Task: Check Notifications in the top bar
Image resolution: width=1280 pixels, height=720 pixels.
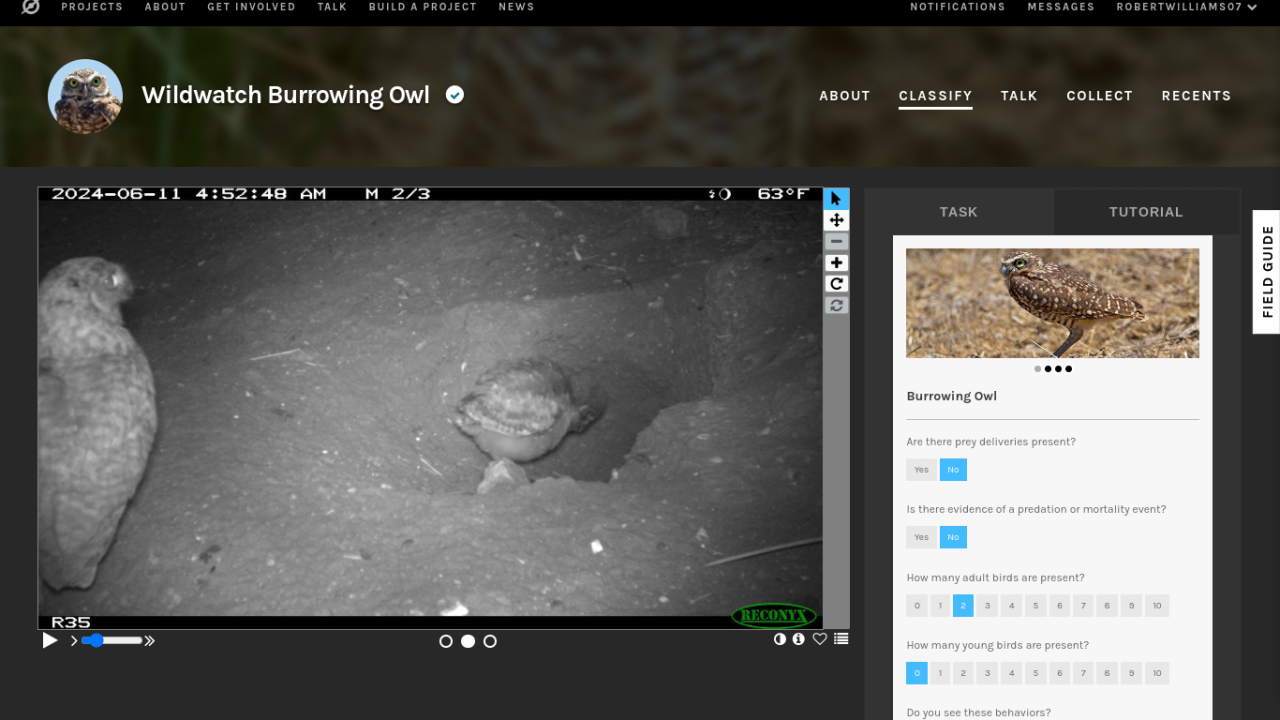Action: point(958,7)
